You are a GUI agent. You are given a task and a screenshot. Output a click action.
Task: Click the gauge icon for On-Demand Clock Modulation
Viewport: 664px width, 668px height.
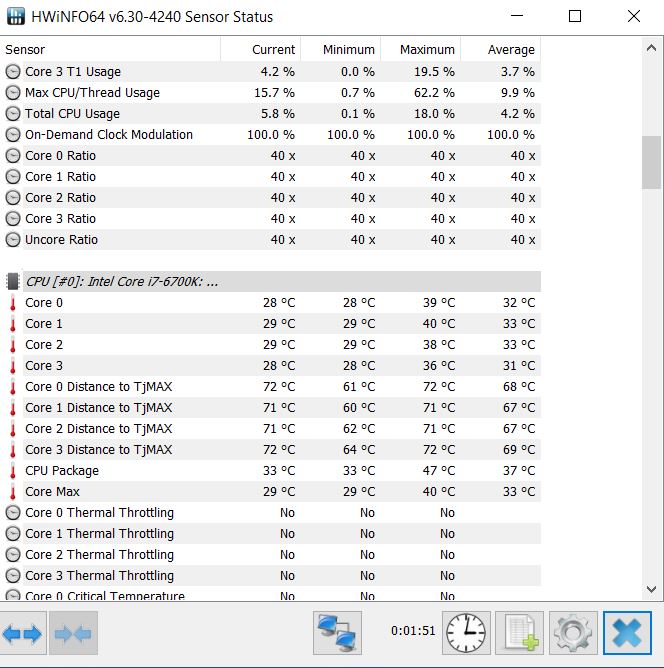[13, 135]
